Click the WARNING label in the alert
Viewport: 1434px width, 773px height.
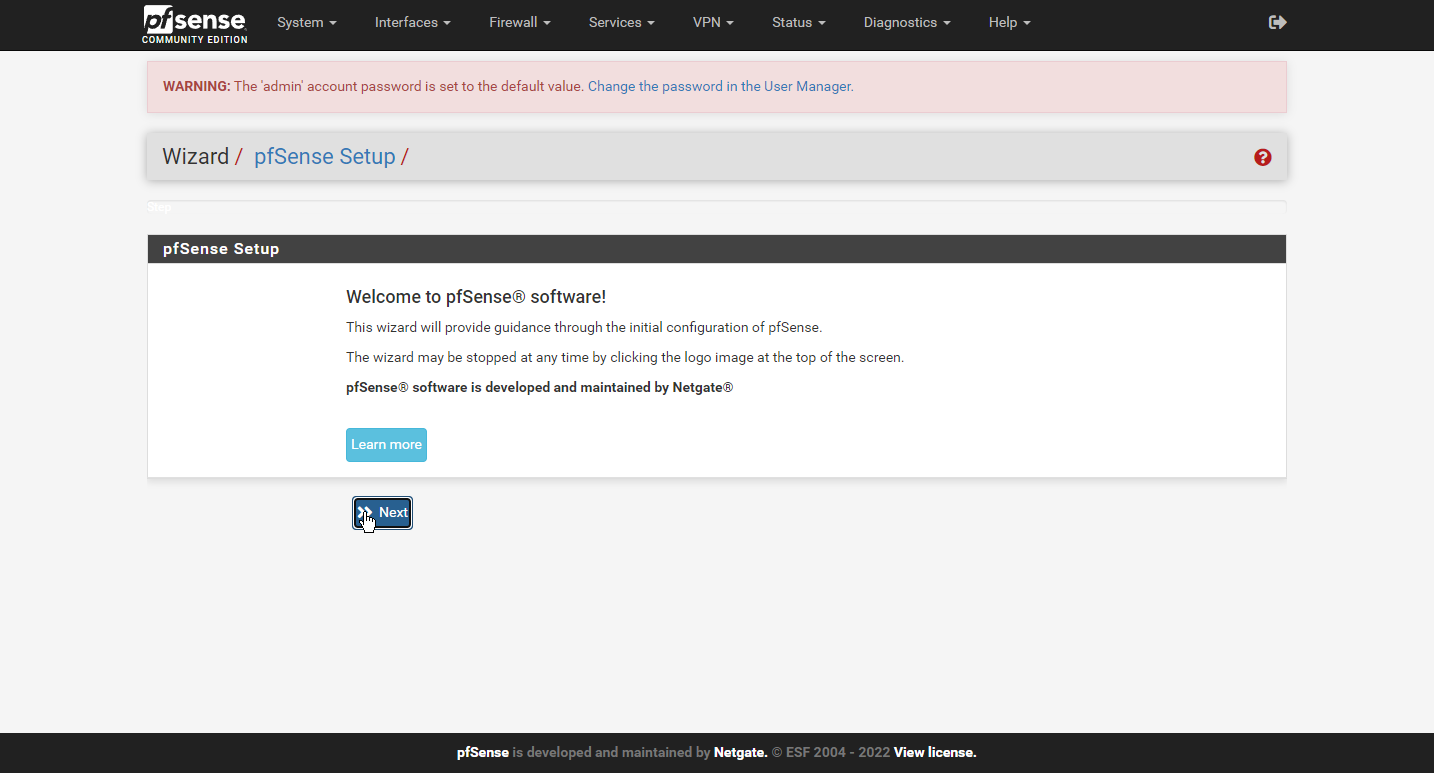pos(197,87)
